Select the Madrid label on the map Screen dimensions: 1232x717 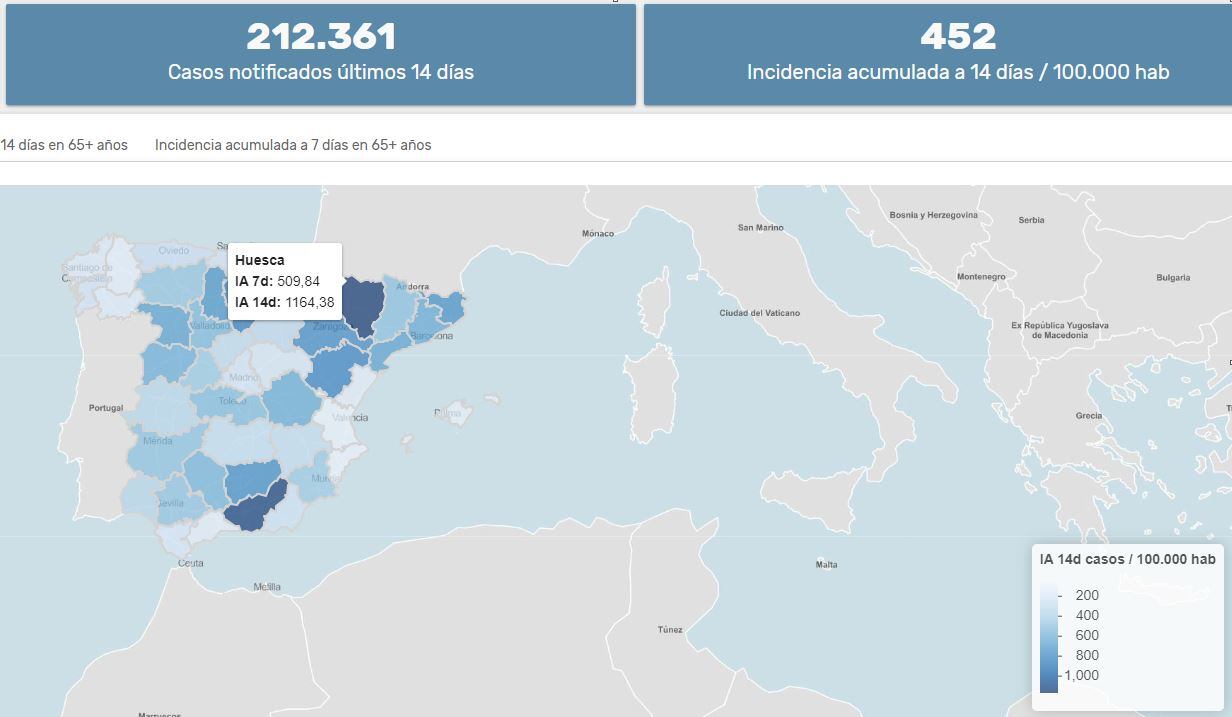[x=244, y=378]
